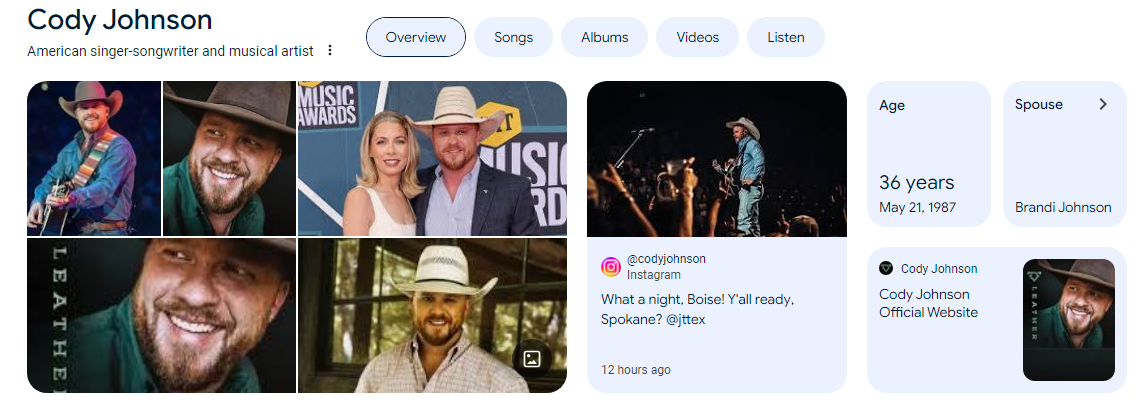This screenshot has width=1147, height=415.
Task: Open the Music Awards couple photo
Action: point(432,158)
